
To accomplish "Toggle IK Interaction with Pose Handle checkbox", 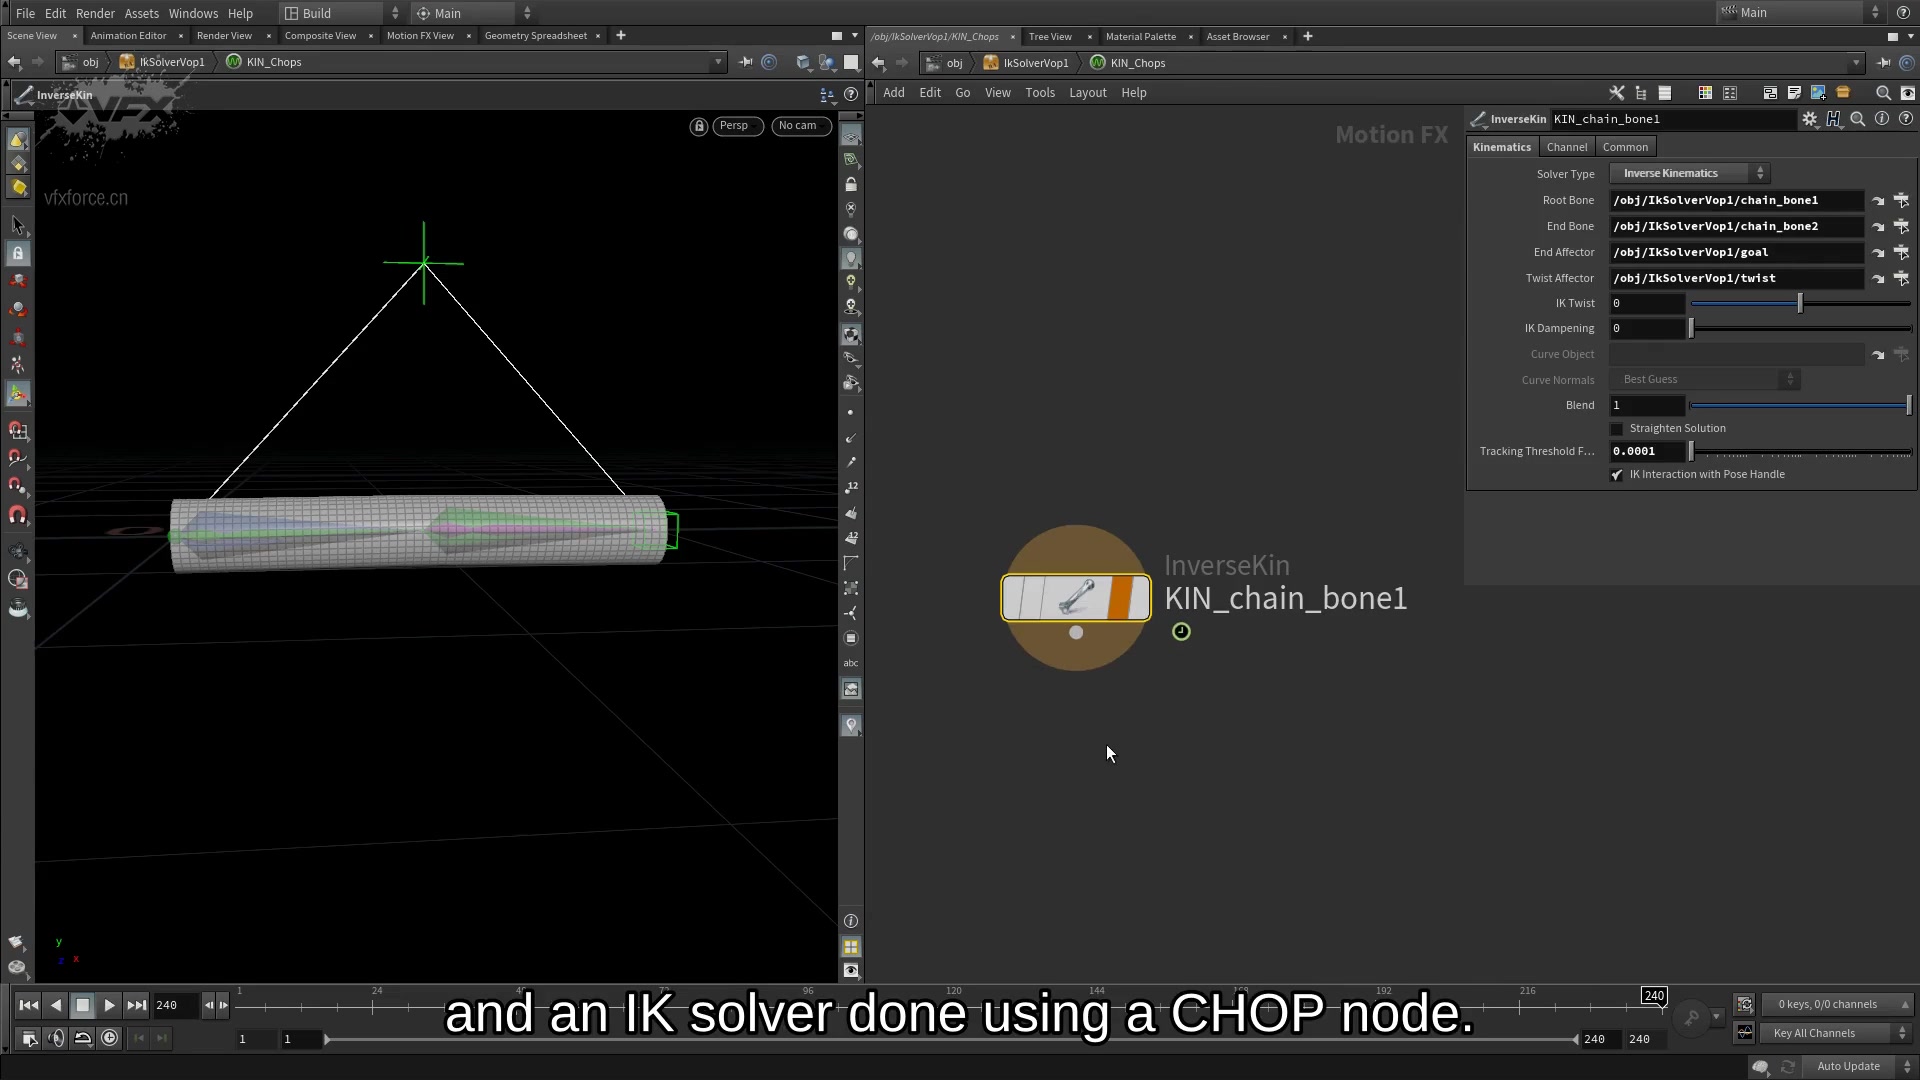I will 1615,473.
